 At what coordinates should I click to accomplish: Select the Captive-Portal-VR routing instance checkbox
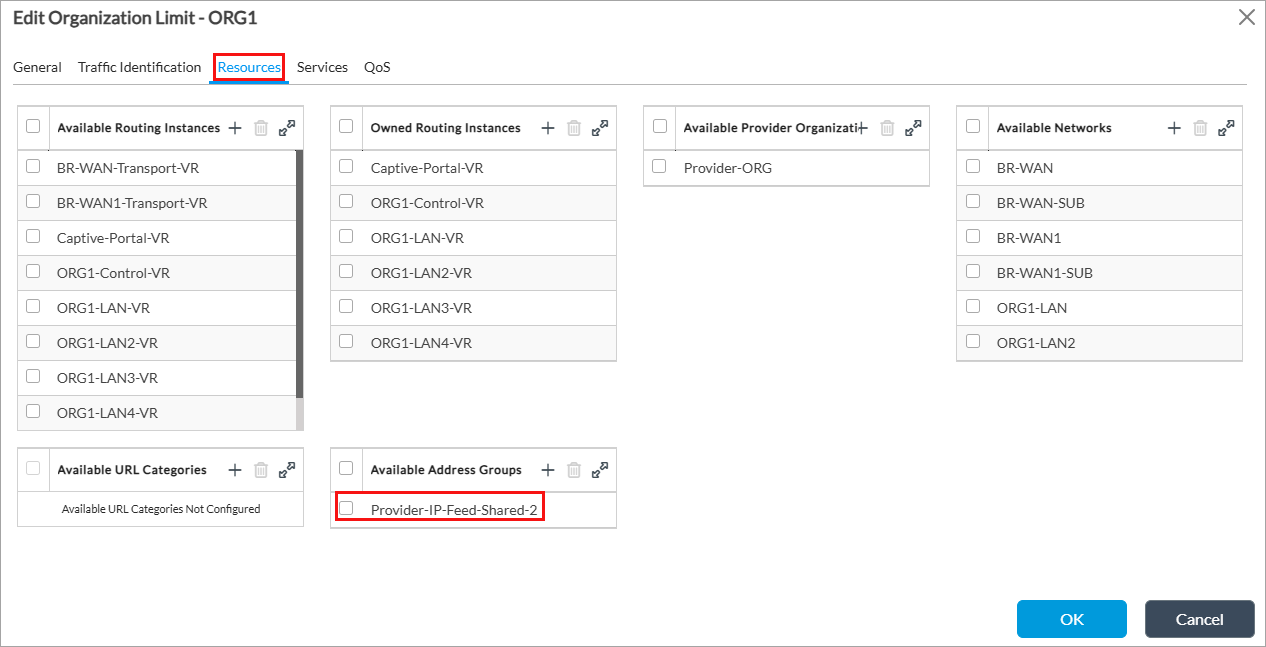point(33,237)
